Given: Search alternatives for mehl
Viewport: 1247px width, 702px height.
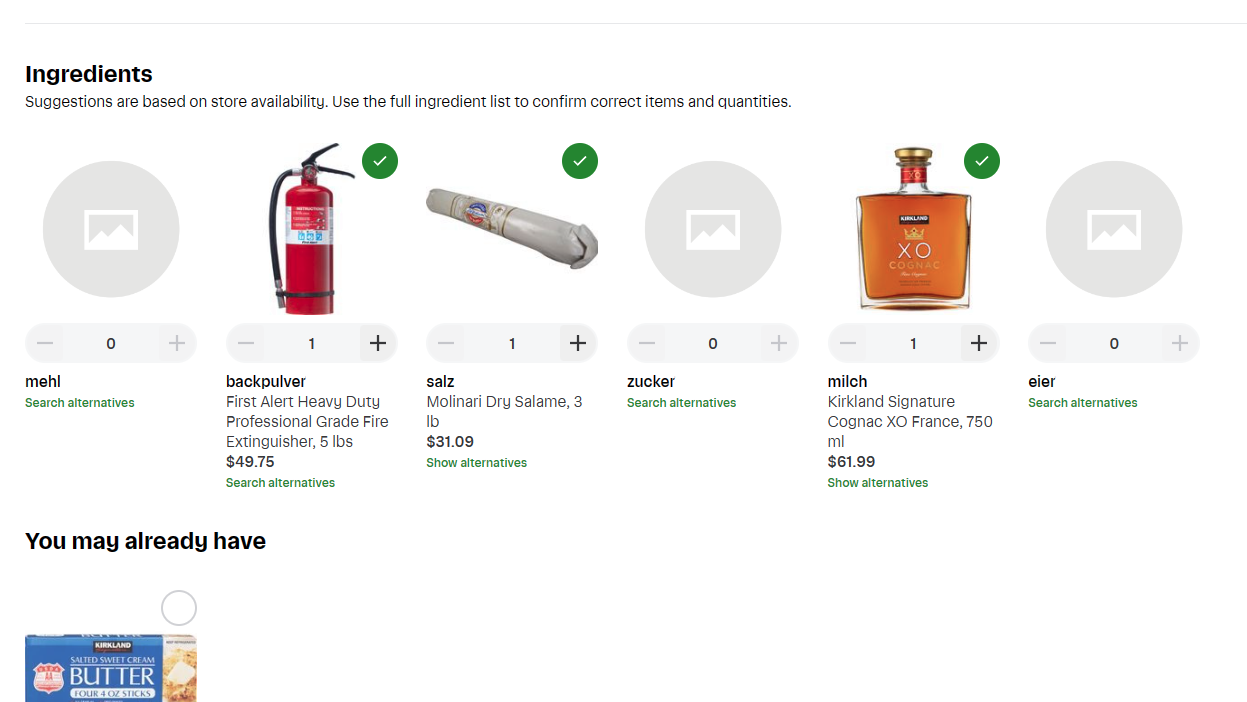Looking at the screenshot, I should click(79, 403).
